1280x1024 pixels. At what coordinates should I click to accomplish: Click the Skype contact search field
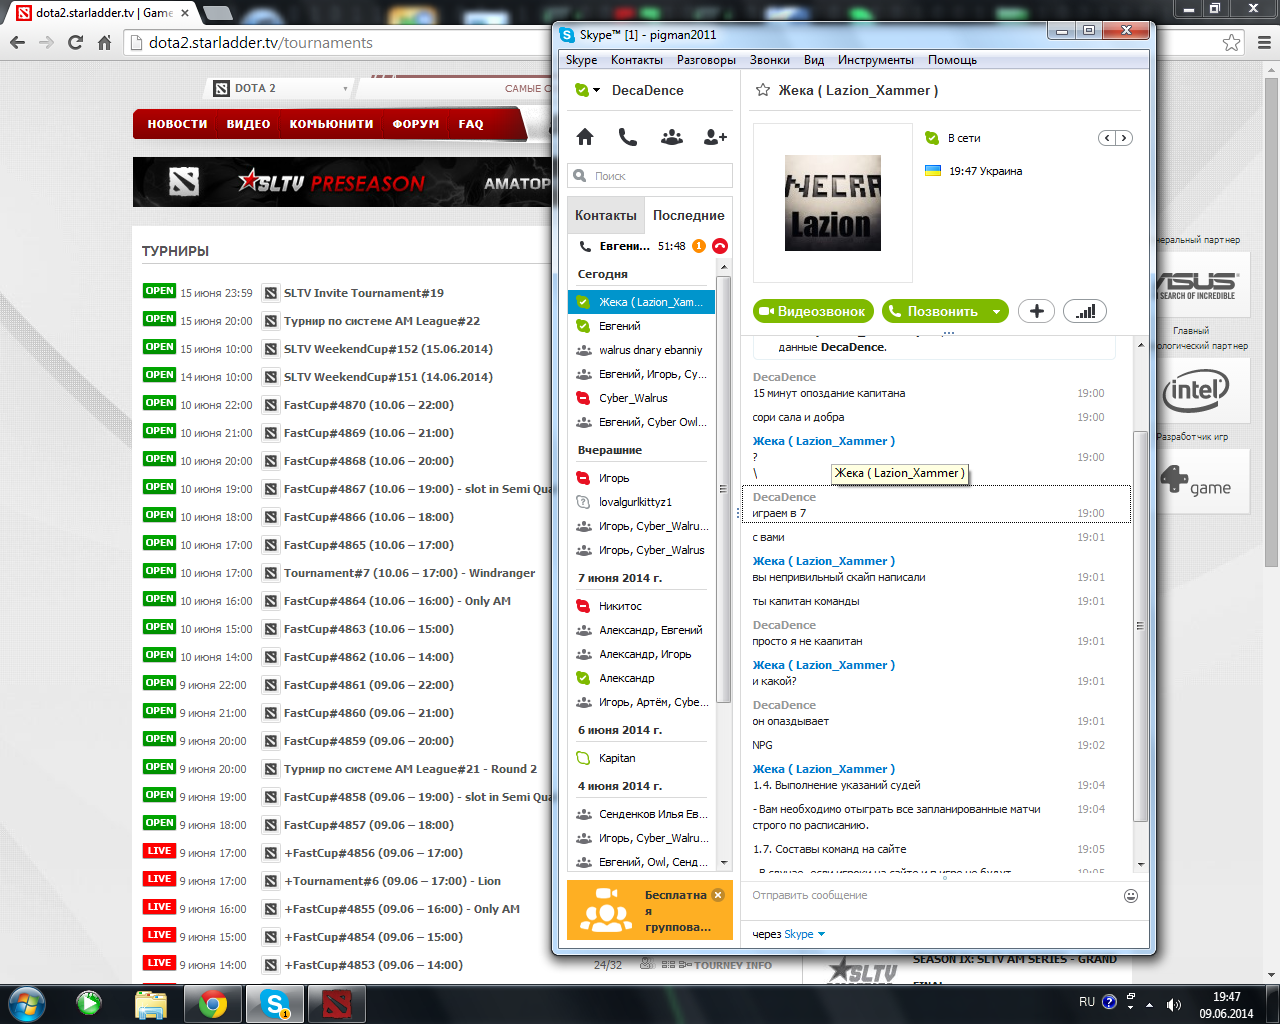coord(650,176)
